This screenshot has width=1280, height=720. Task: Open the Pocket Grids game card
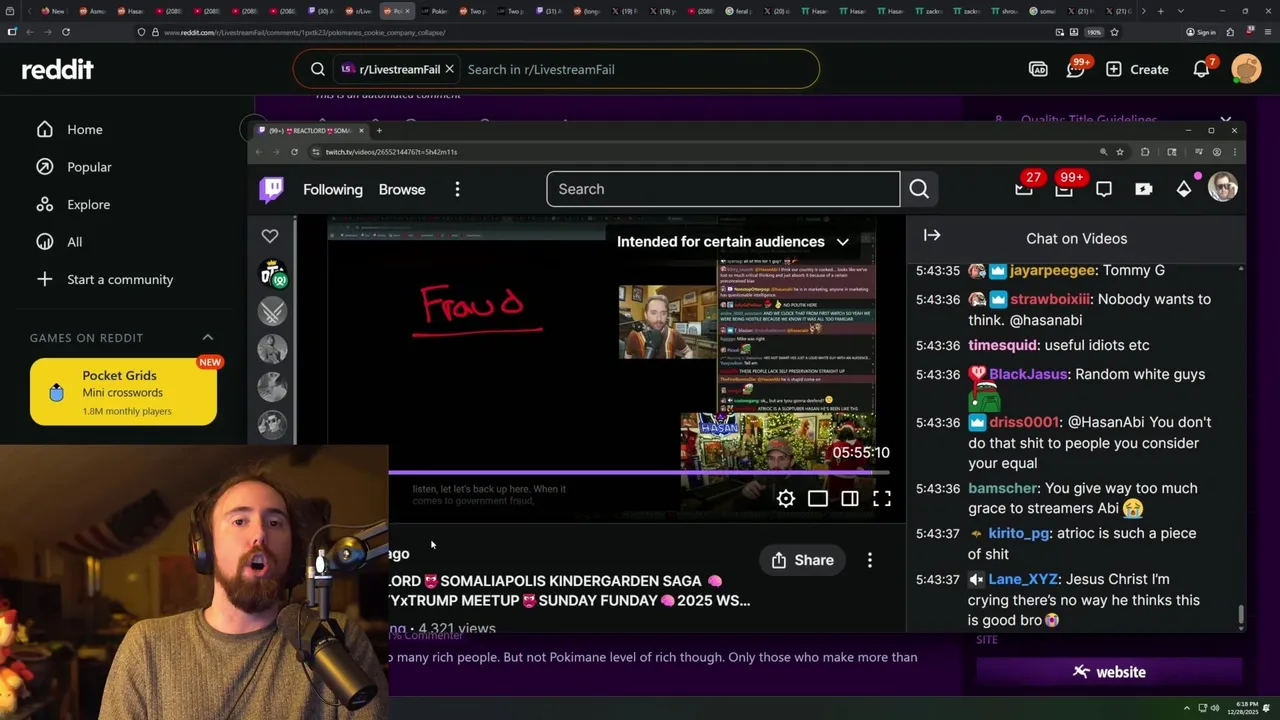123,392
